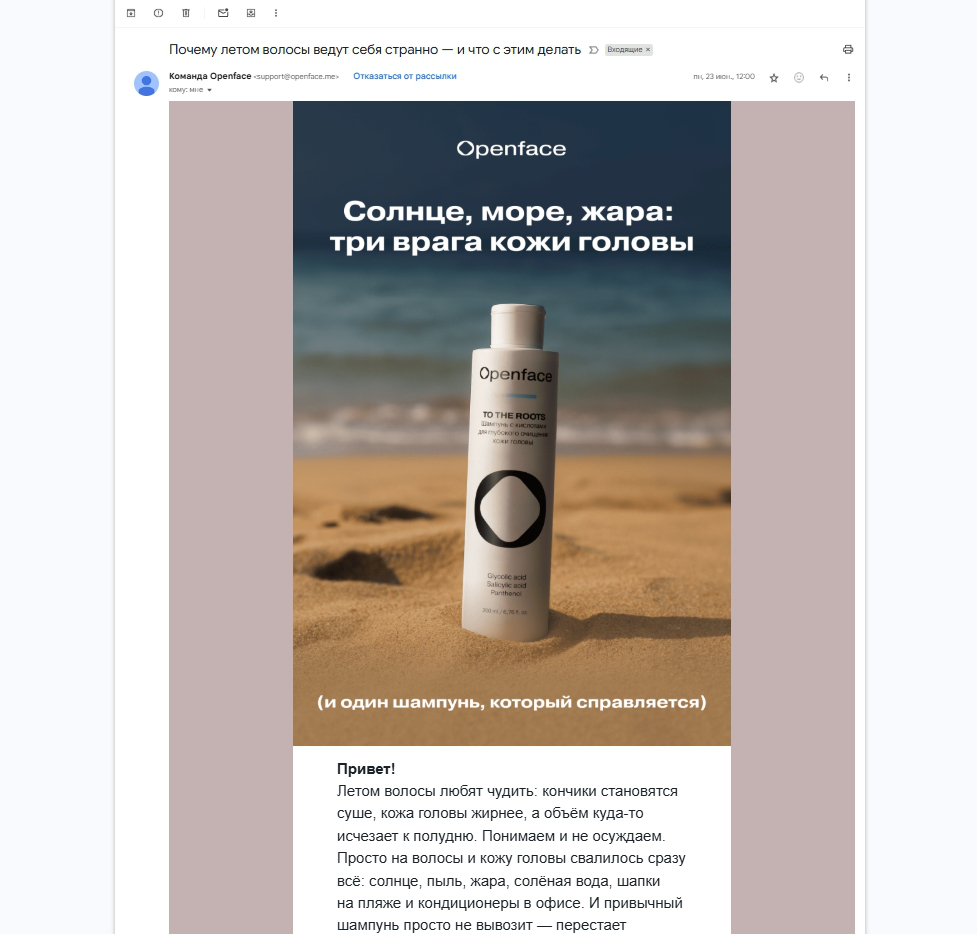977x934 pixels.
Task: Add an emoji reaction to the email
Action: [799, 77]
